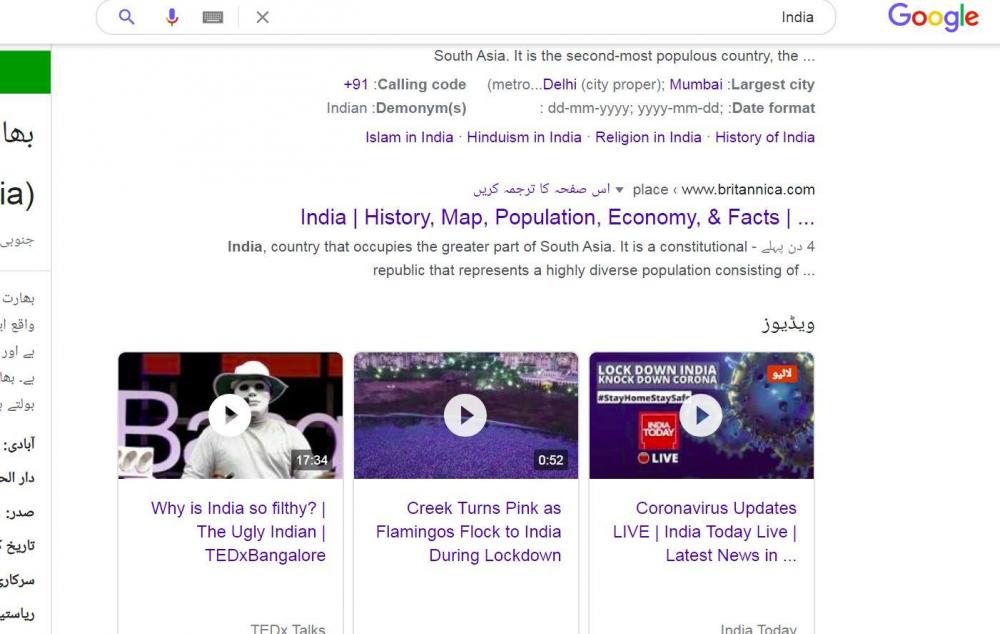Click the search magnifier icon
1000x634 pixels.
click(127, 17)
